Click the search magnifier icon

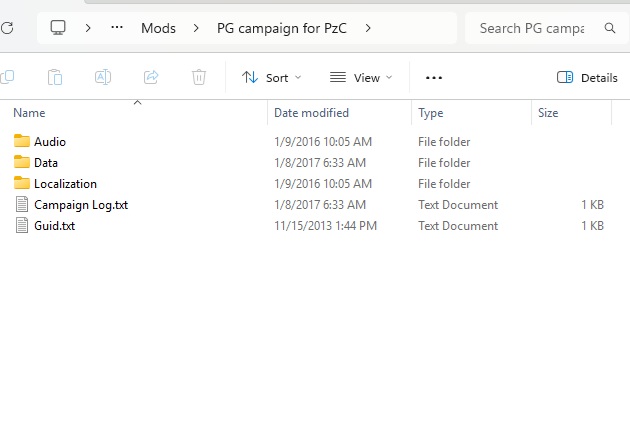[610, 28]
